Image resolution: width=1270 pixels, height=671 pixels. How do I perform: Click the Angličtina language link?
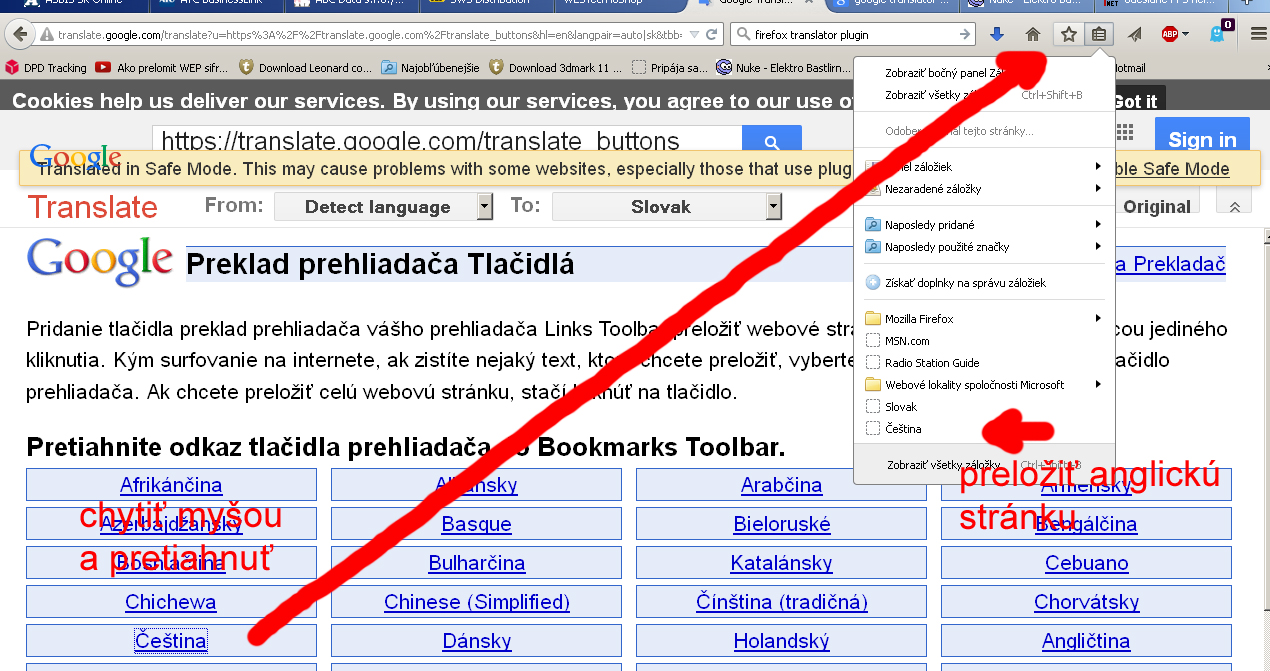pos(1086,641)
